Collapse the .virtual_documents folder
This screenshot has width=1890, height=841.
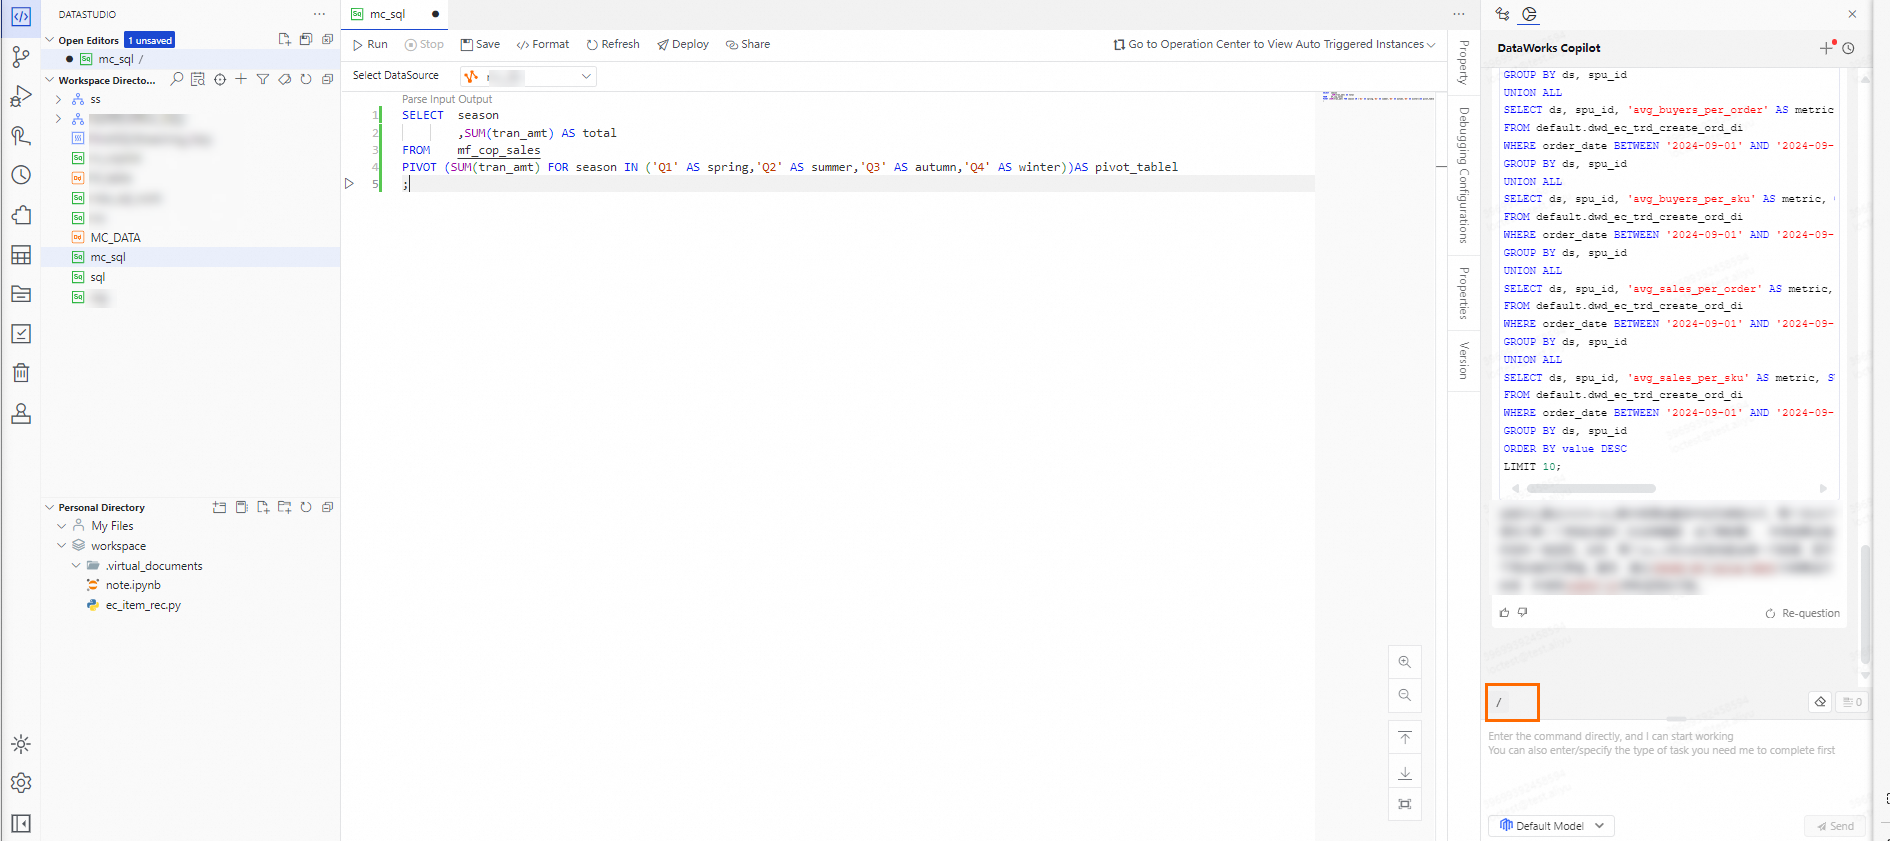[x=76, y=565]
